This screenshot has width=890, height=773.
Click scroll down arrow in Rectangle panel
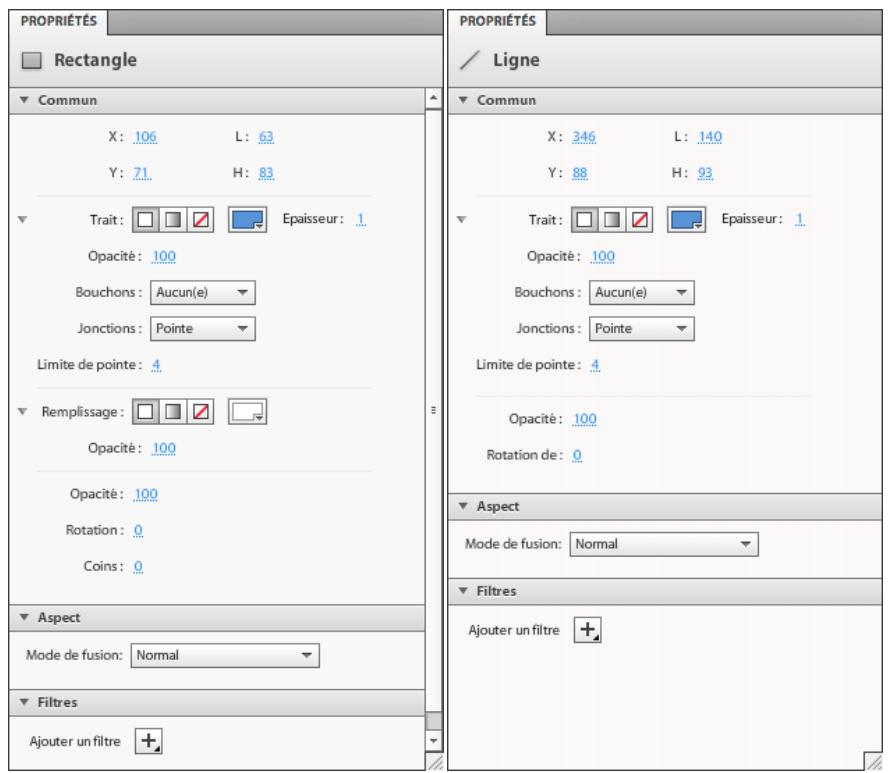click(x=433, y=740)
